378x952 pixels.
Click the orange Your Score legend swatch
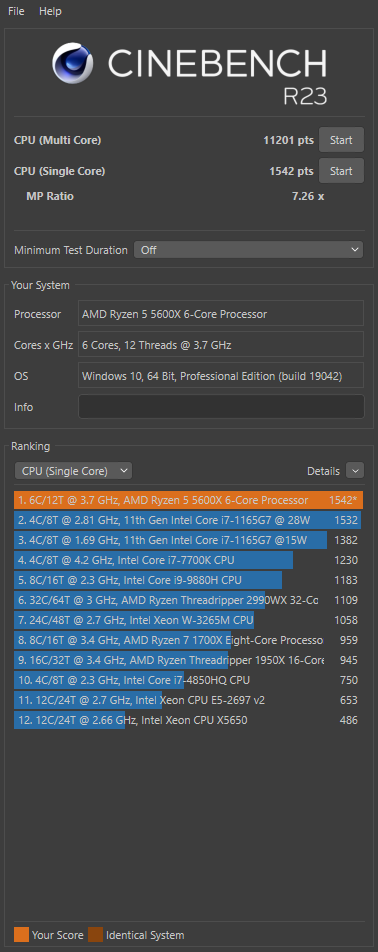pyautogui.click(x=21, y=934)
